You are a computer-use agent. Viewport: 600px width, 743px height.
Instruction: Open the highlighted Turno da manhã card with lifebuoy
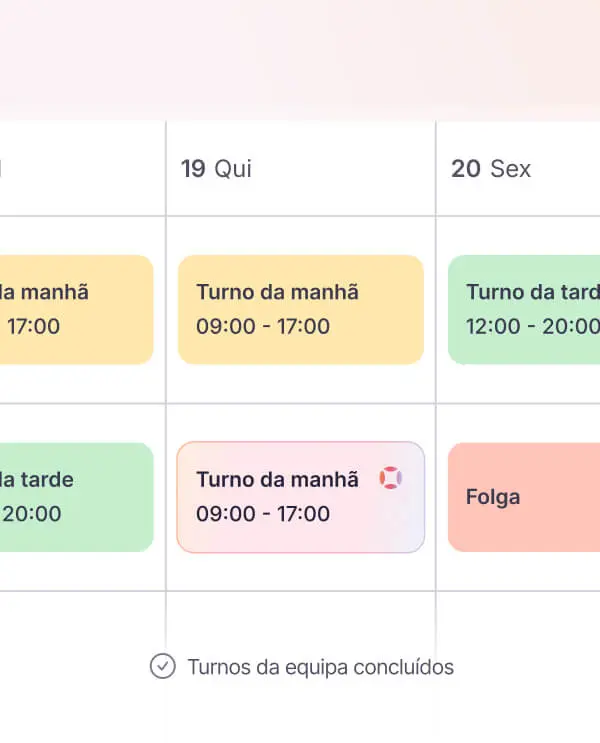300,497
